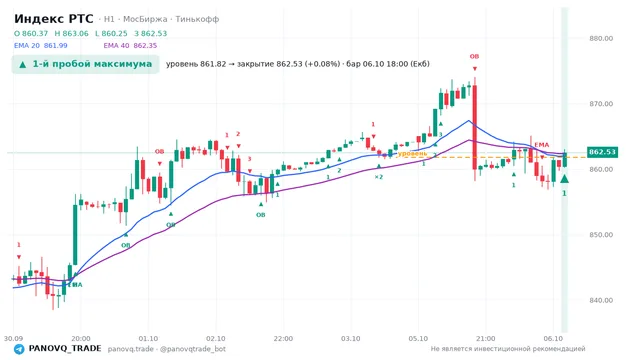Click the green EMA marker near 20:00
Screen dimensions: 640x360
(x=76, y=284)
